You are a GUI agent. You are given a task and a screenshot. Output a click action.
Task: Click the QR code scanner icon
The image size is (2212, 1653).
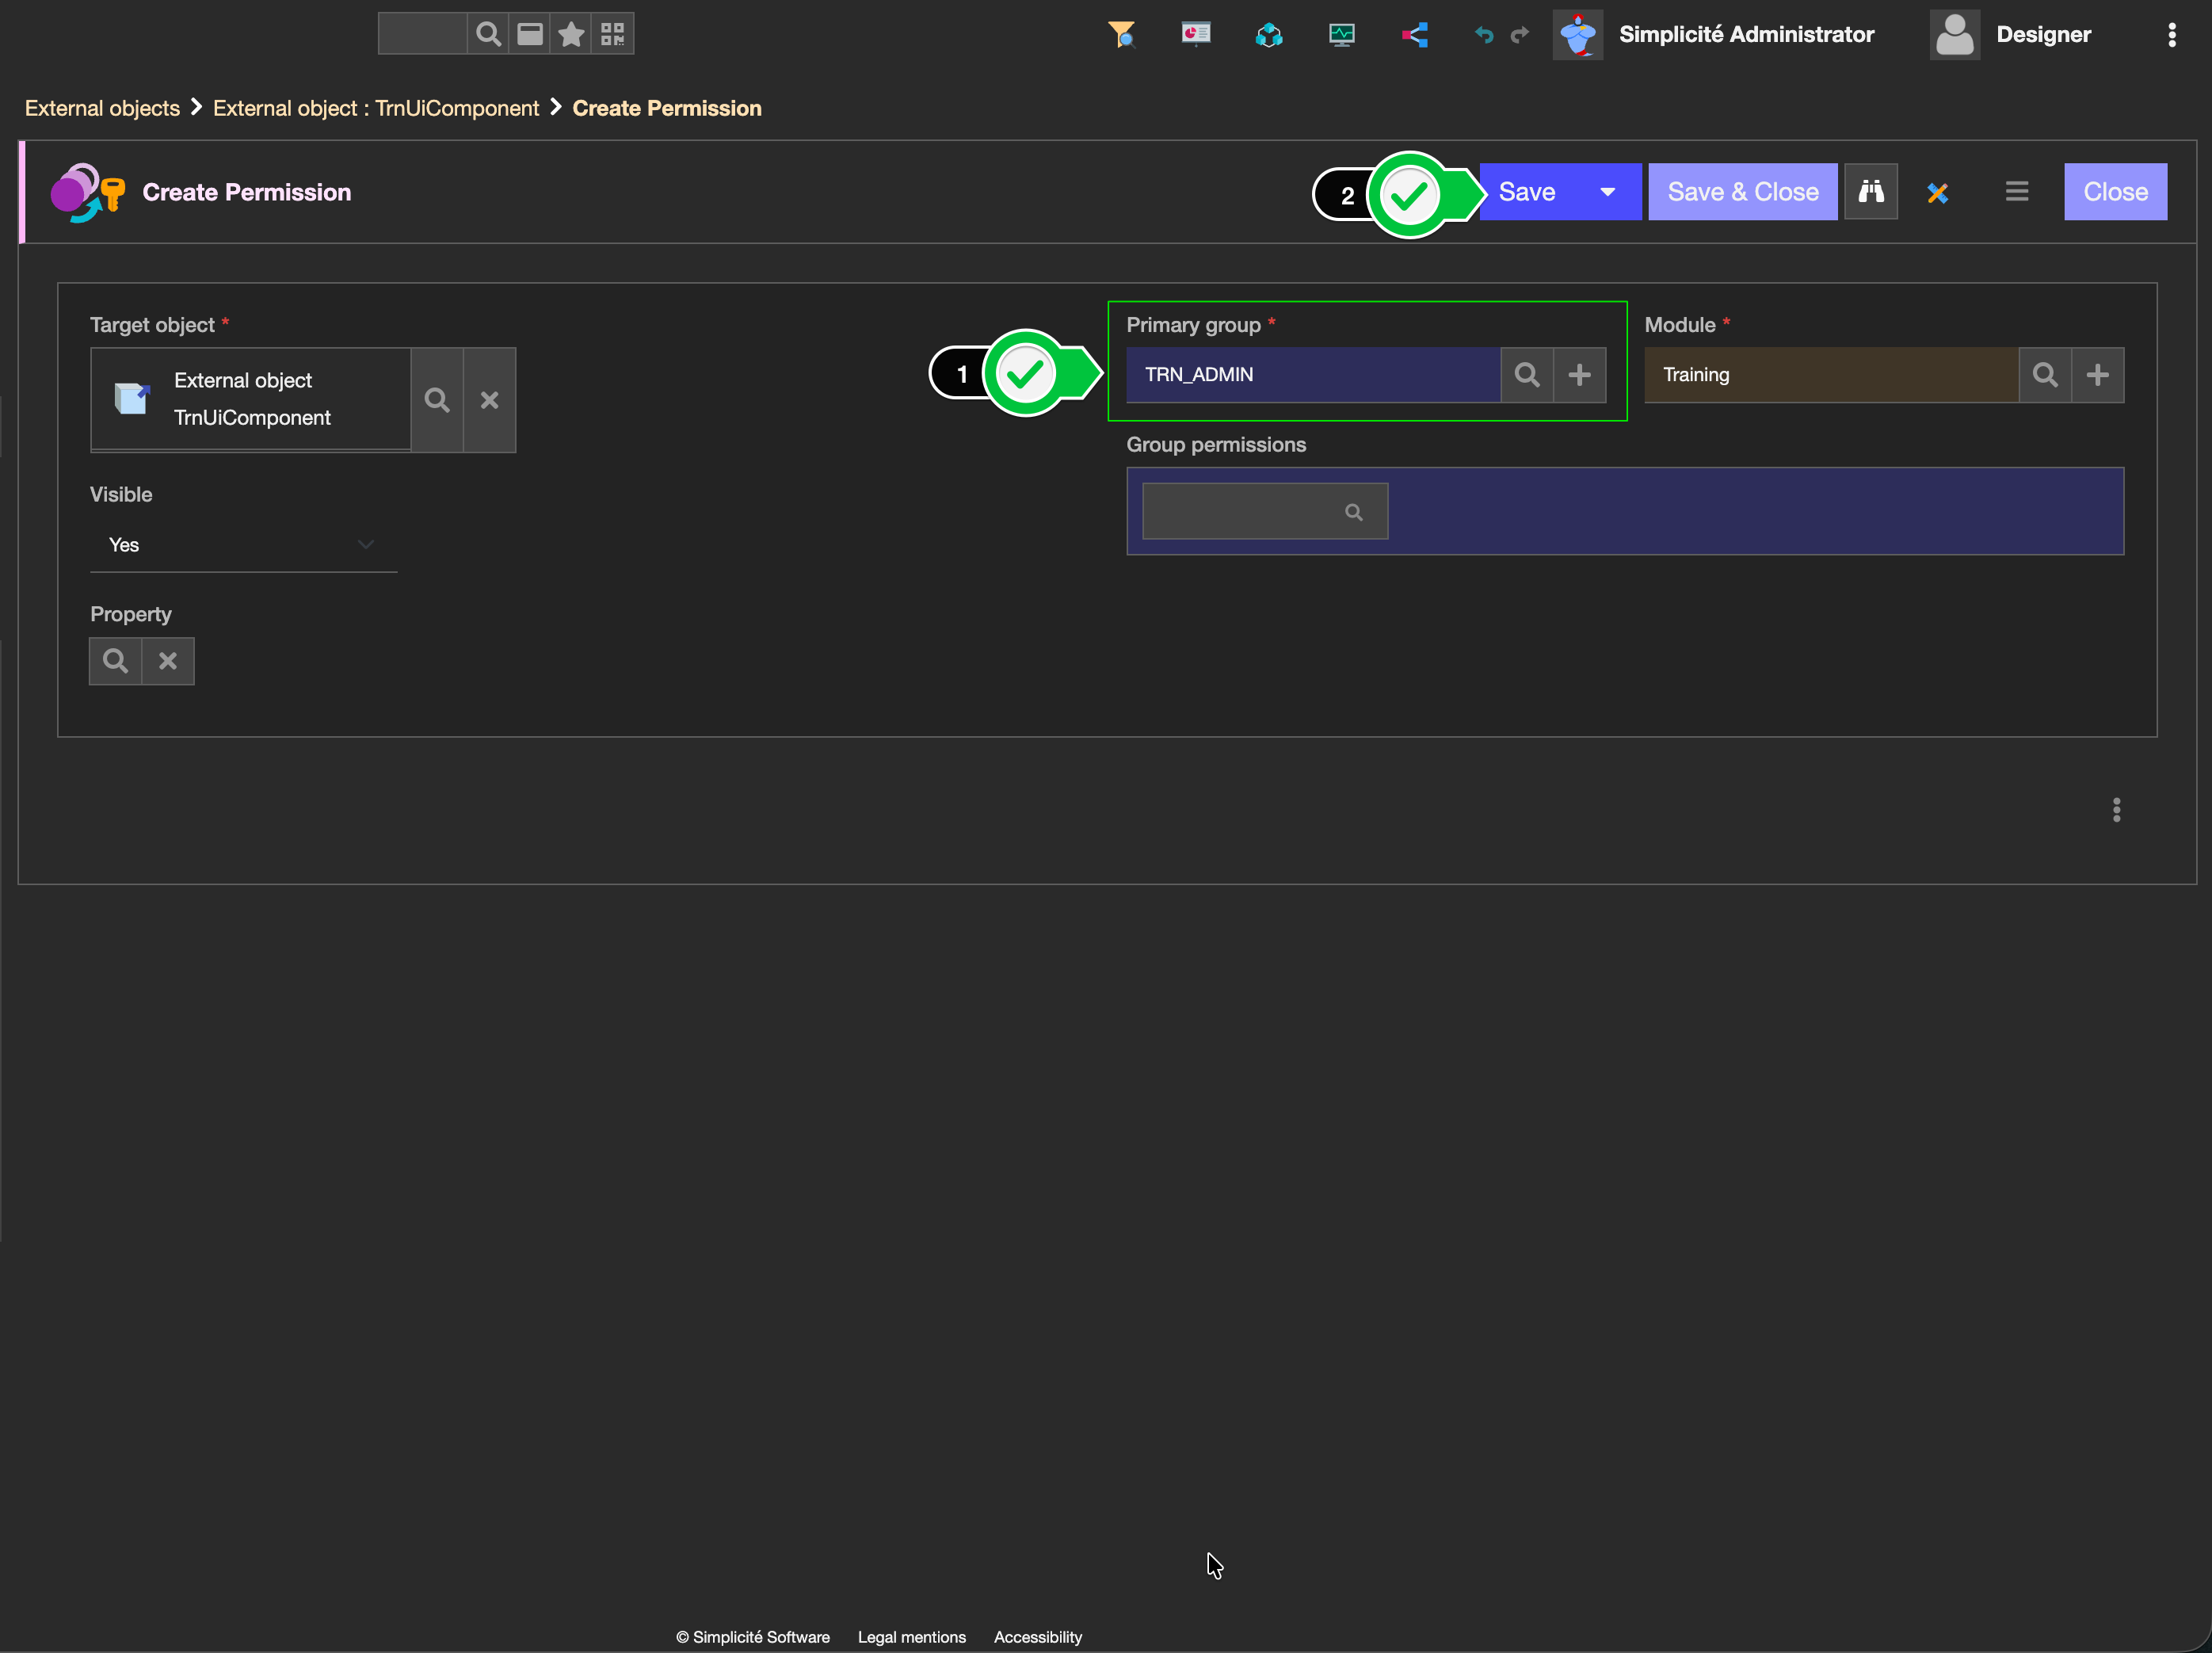click(612, 34)
